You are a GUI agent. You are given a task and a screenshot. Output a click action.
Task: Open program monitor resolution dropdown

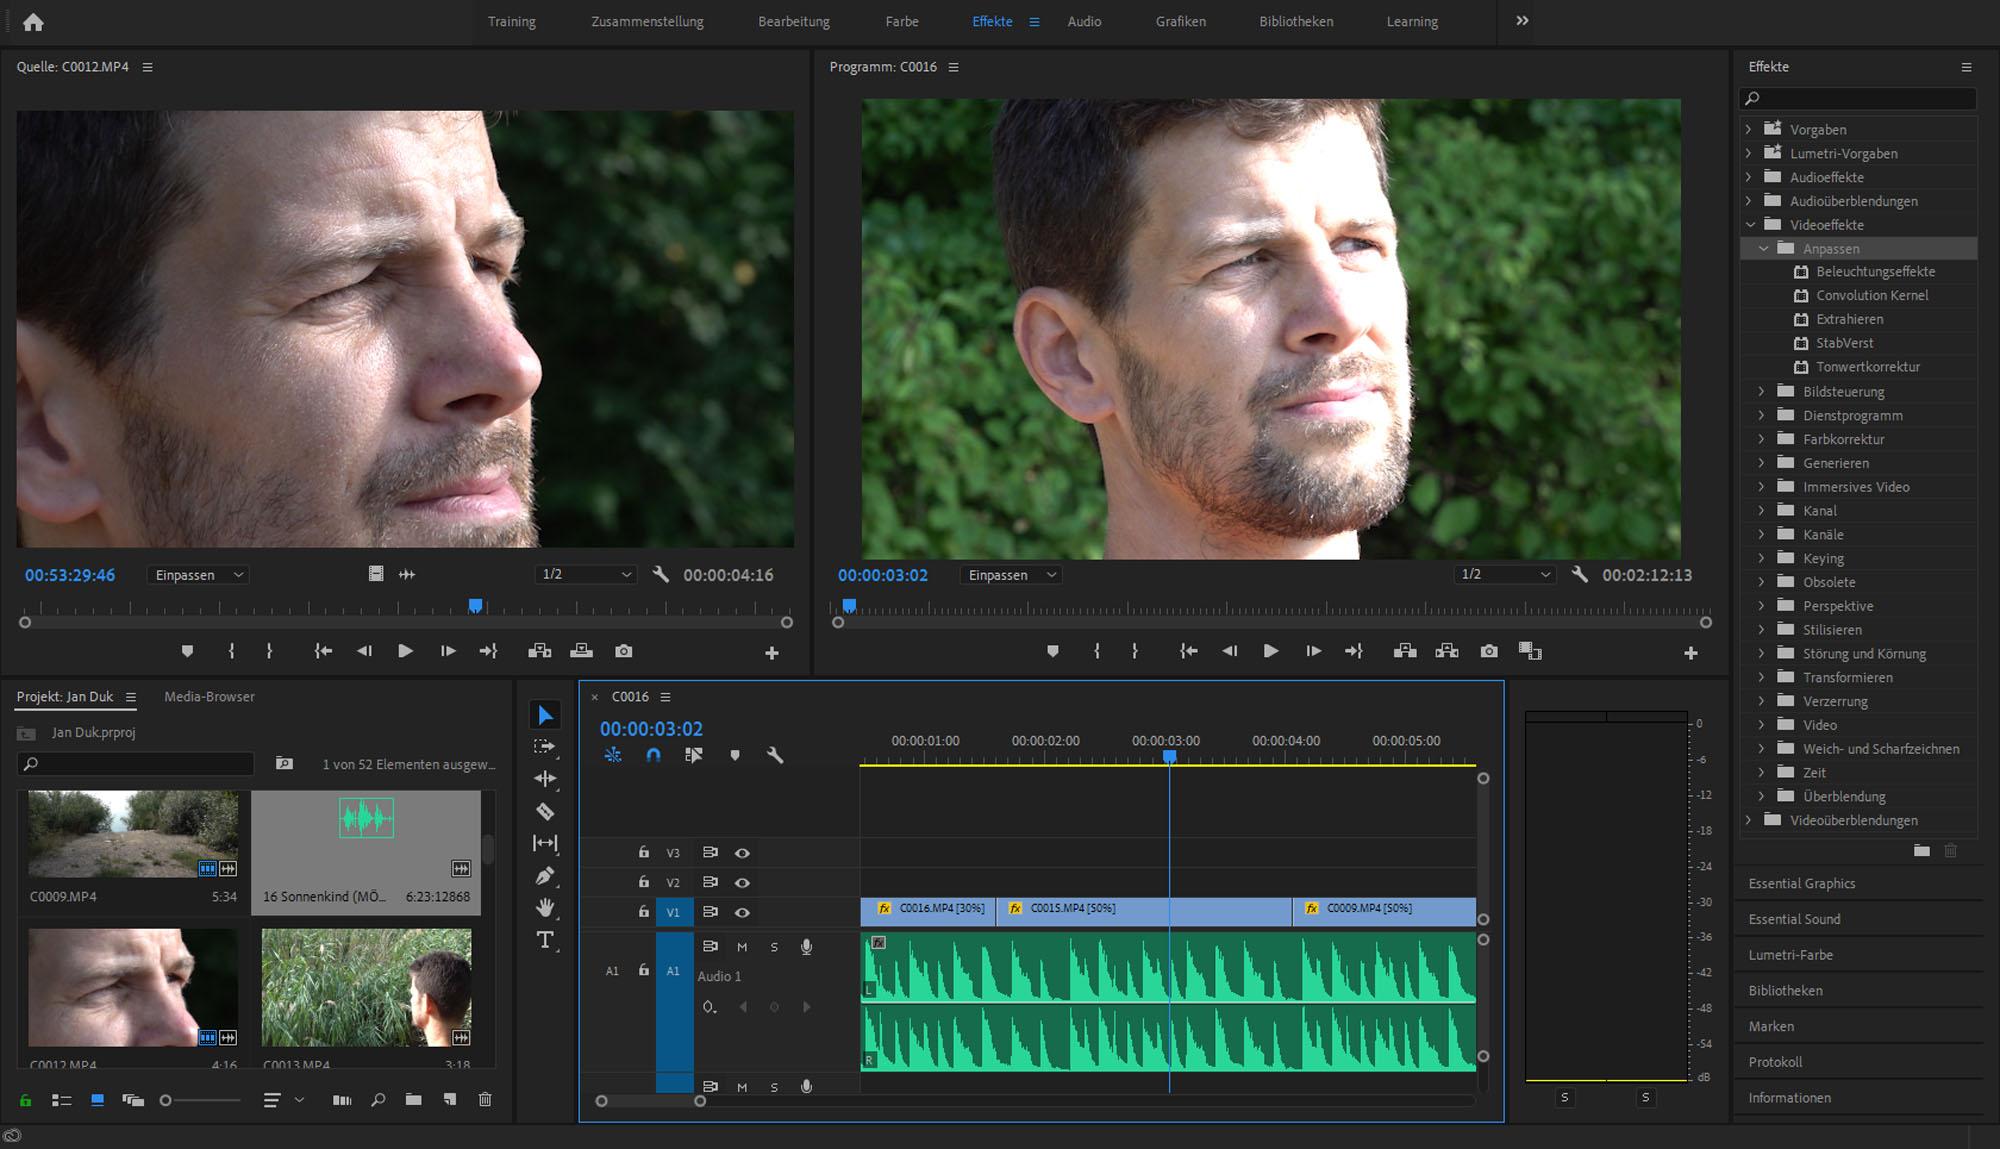click(x=1499, y=574)
